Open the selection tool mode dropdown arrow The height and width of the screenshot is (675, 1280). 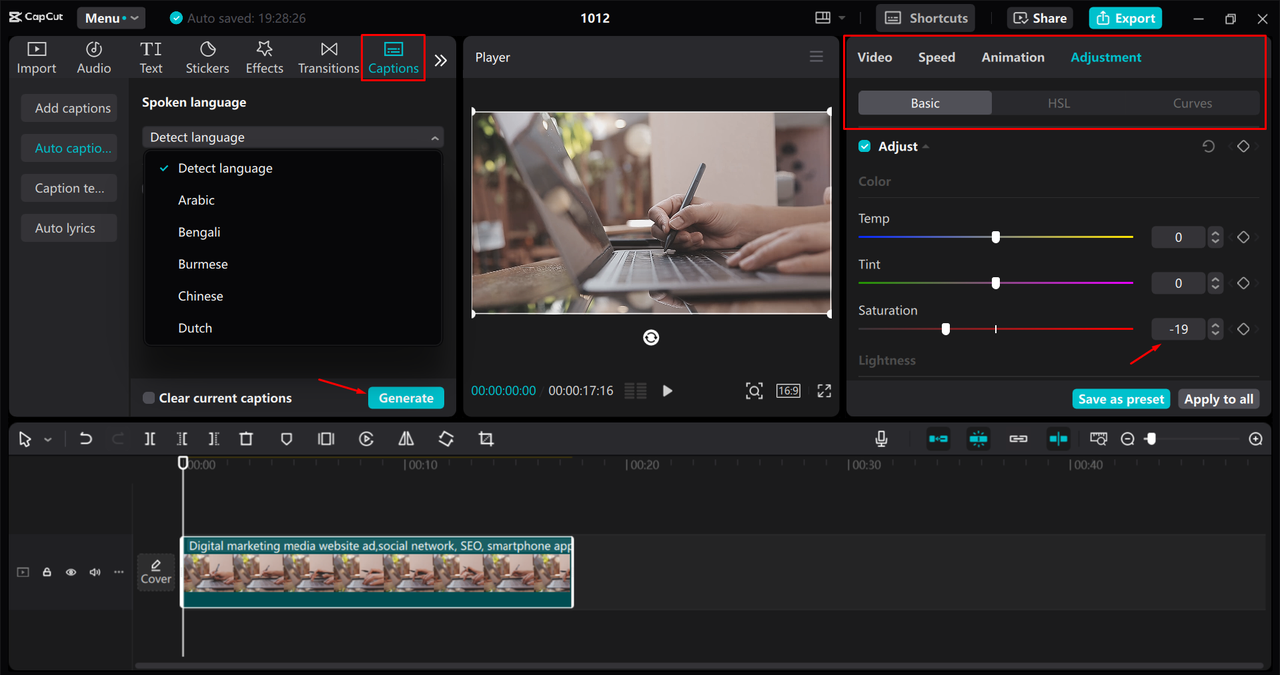point(47,440)
